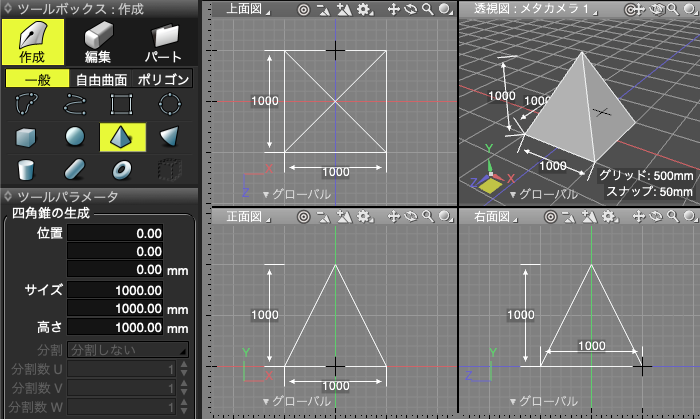
Task: Pick the closed curve drawing tool
Action: 27,104
